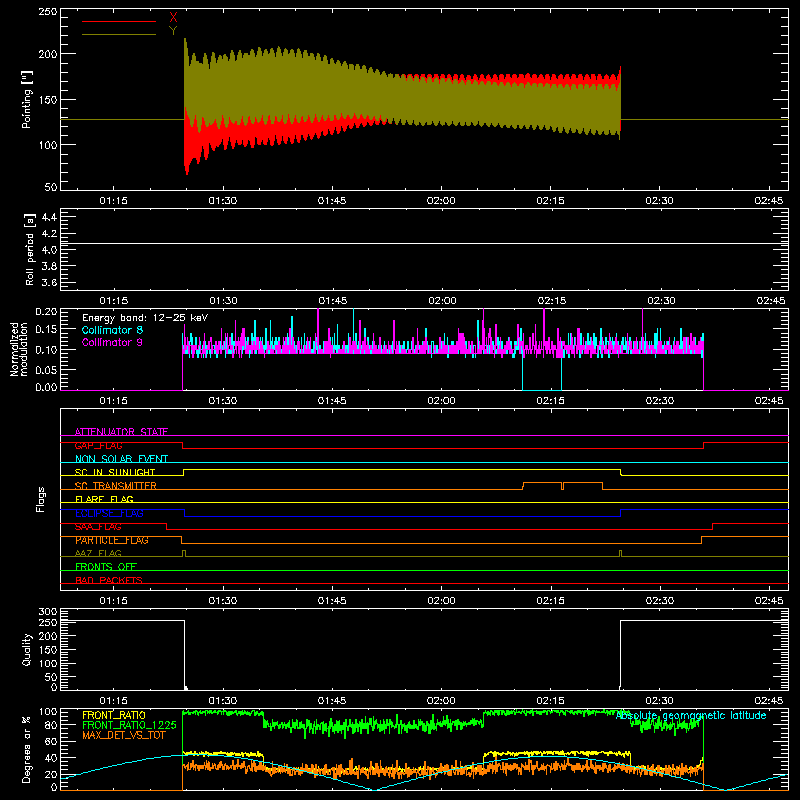Viewport: 800px width, 800px height.
Task: Select the yellow FRONT_RATIO legend label
Action: [114, 715]
